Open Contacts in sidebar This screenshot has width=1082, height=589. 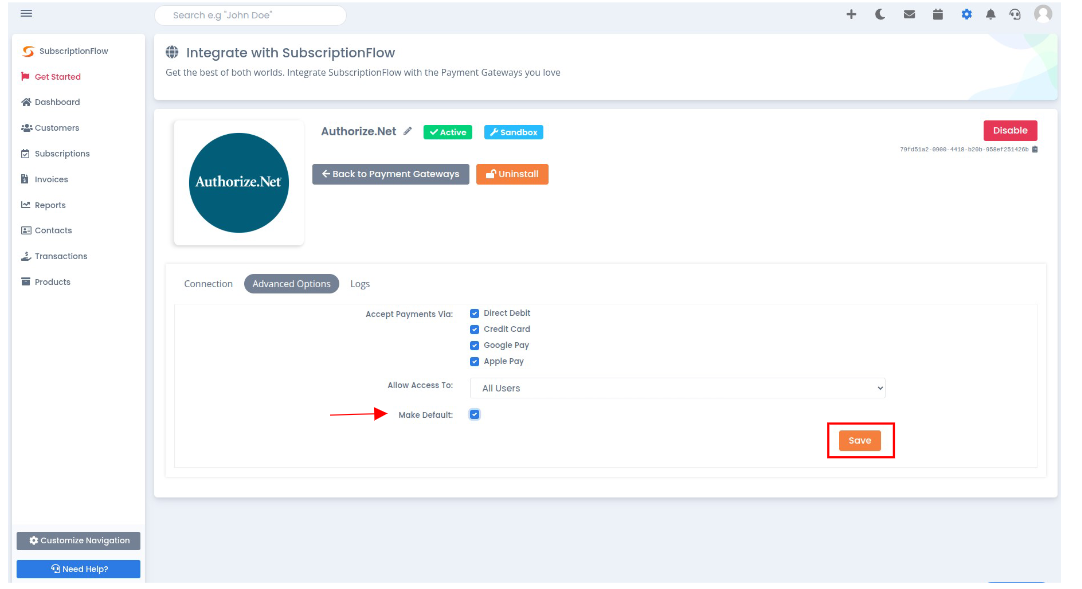[x=47, y=232]
